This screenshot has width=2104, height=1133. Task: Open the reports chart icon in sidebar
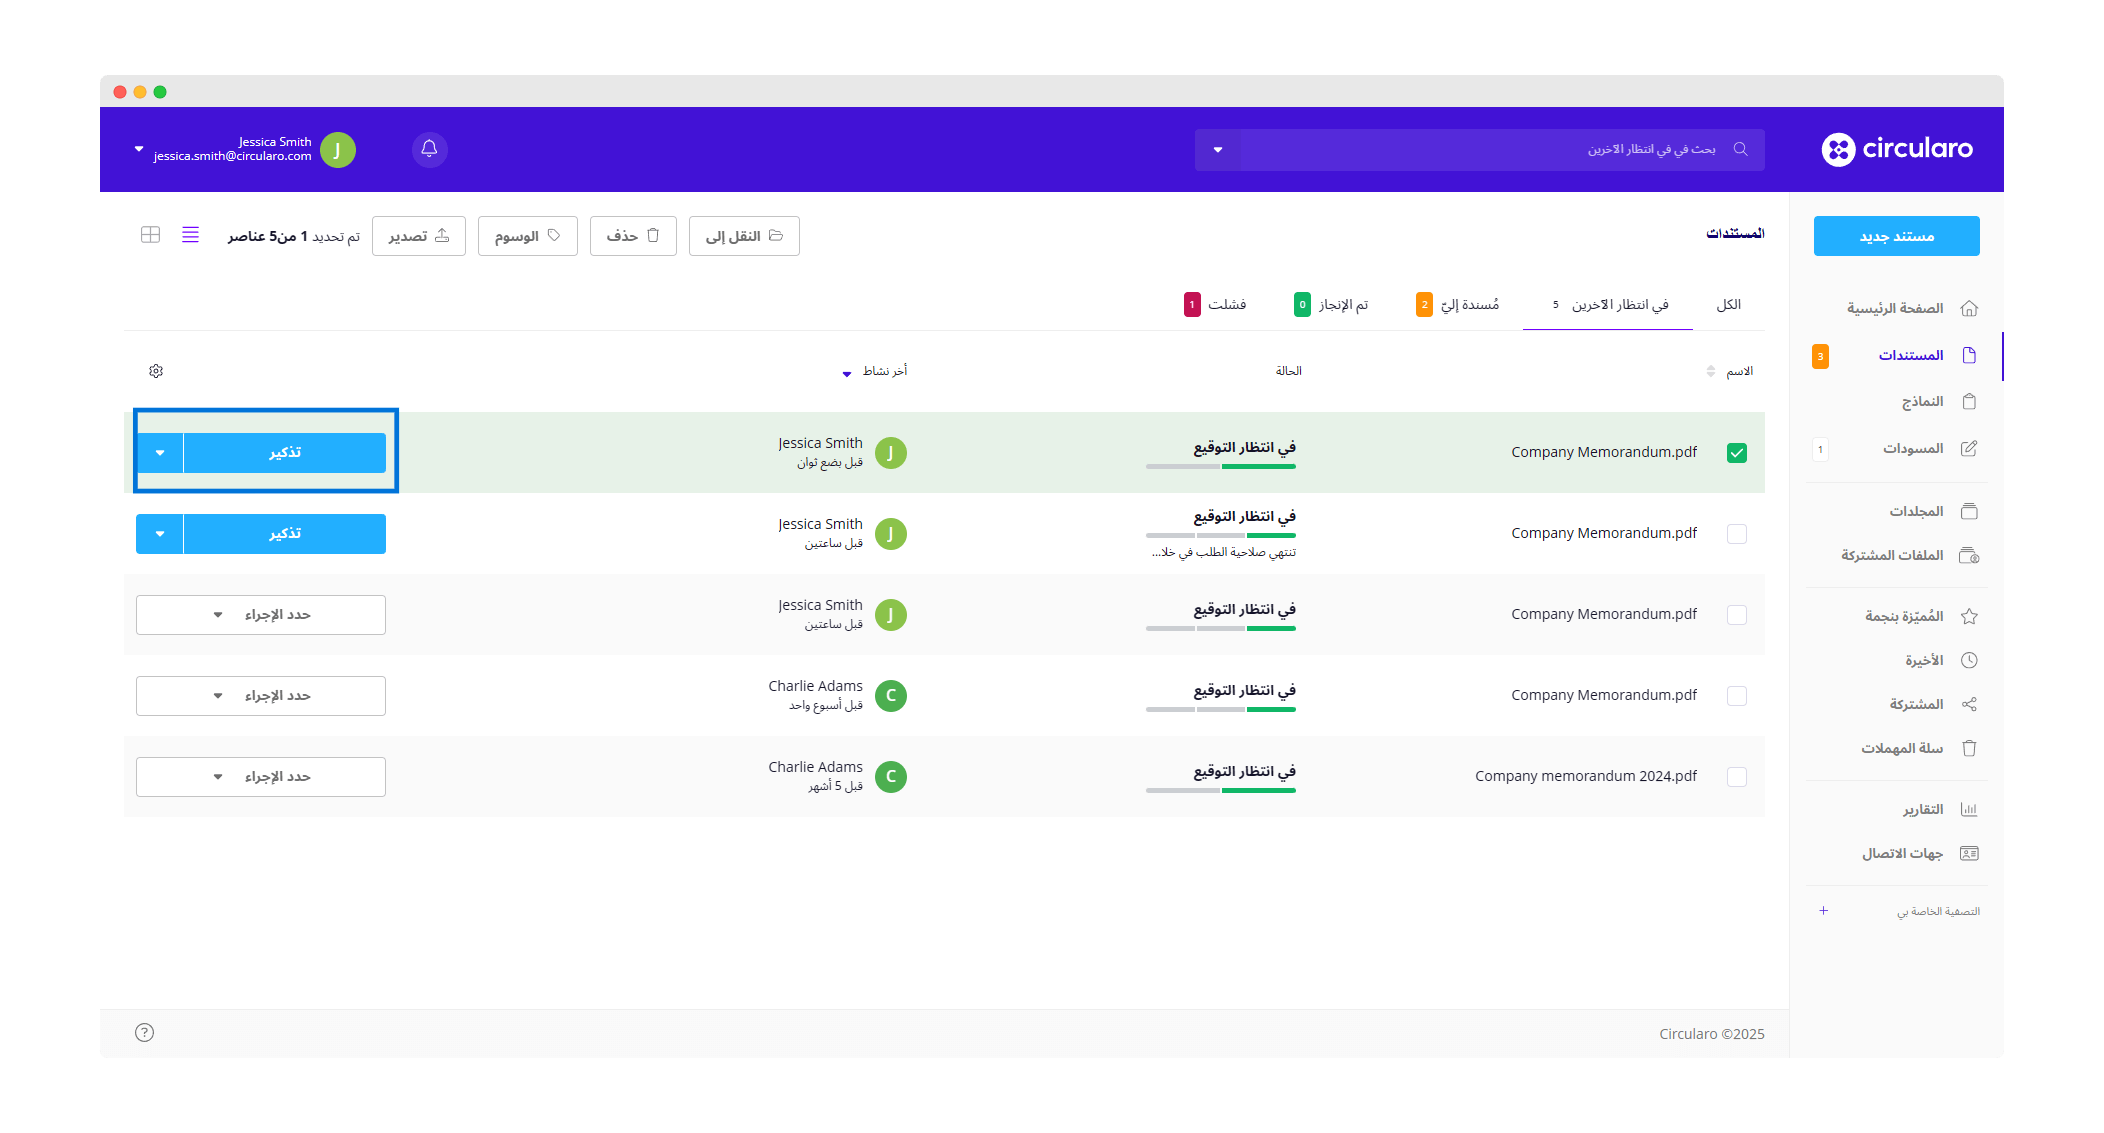click(1969, 809)
